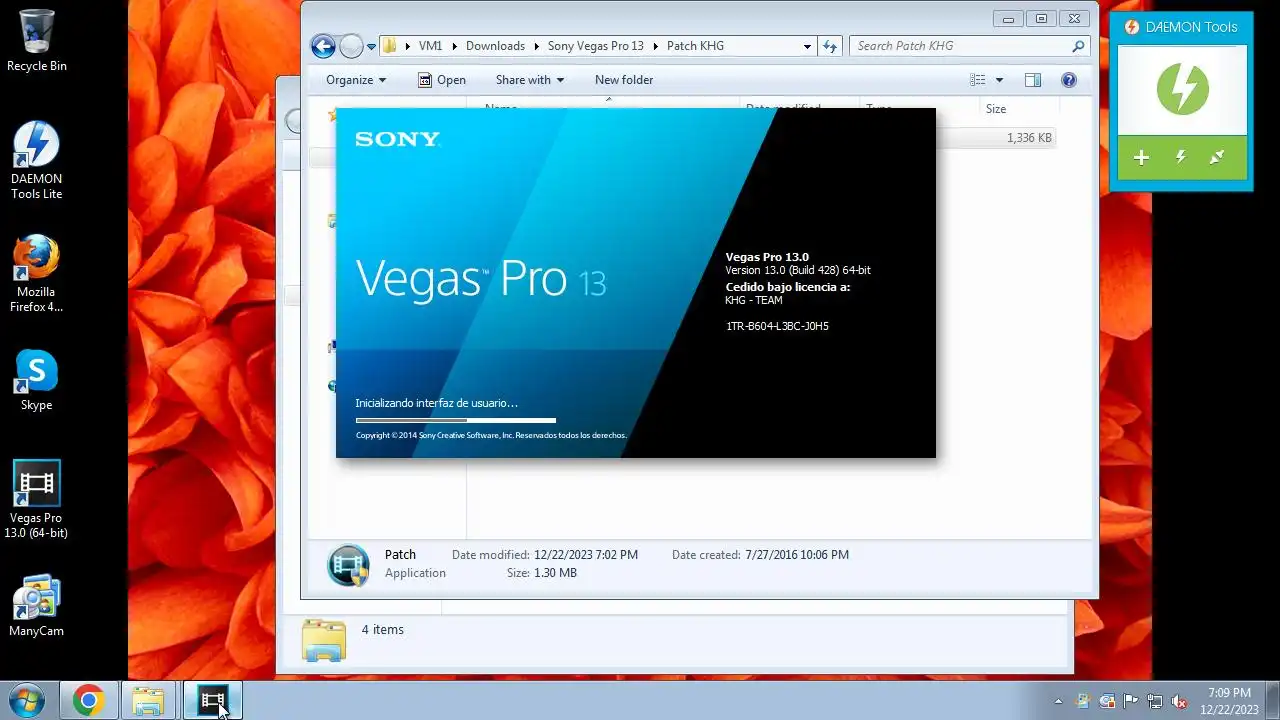This screenshot has width=1280, height=720.
Task: Click the DAEMON Tools gadget title text
Action: [1191, 27]
